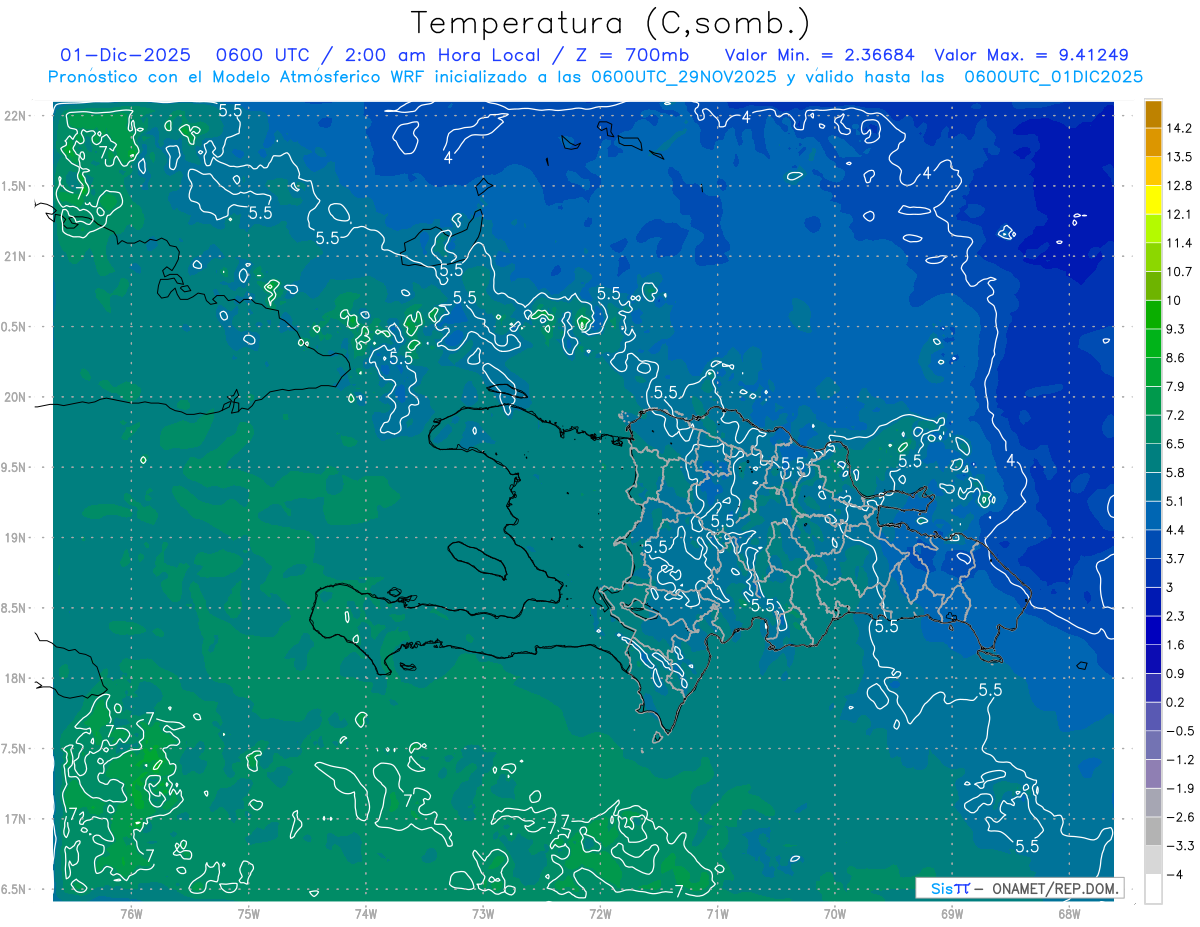Viewport: 1200px width, 927px height.
Task: Click the white swatch below -4 on colorbar
Action: 1153,889
